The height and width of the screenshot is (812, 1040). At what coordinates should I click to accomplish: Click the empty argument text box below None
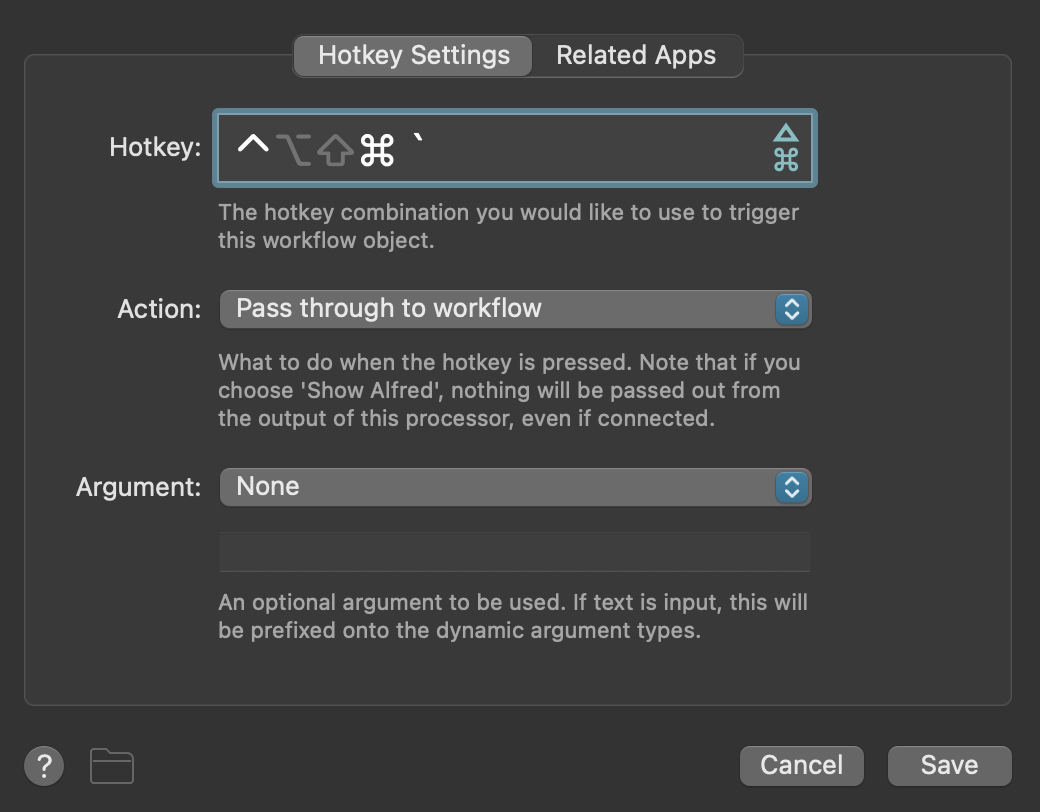515,551
